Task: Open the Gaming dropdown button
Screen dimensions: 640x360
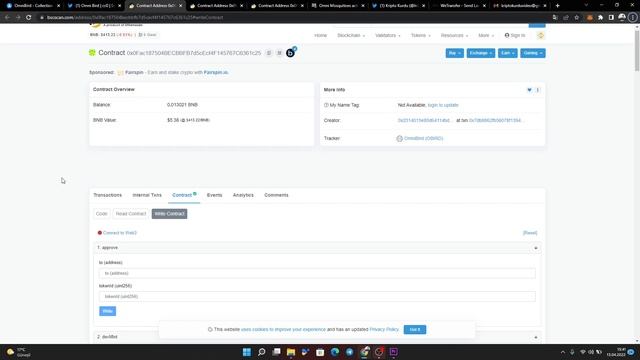Action: 533,53
